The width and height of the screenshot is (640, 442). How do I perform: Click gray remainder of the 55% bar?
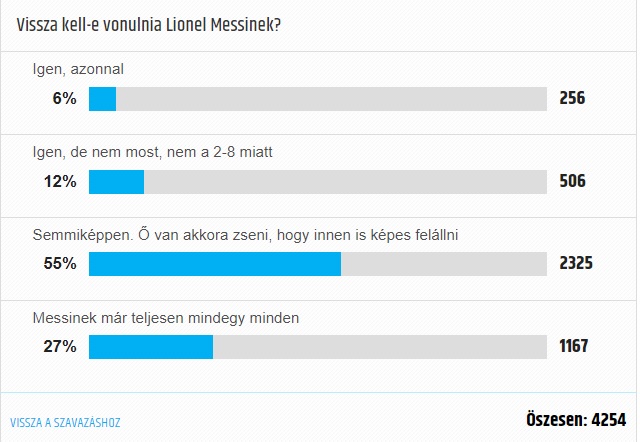[444, 264]
